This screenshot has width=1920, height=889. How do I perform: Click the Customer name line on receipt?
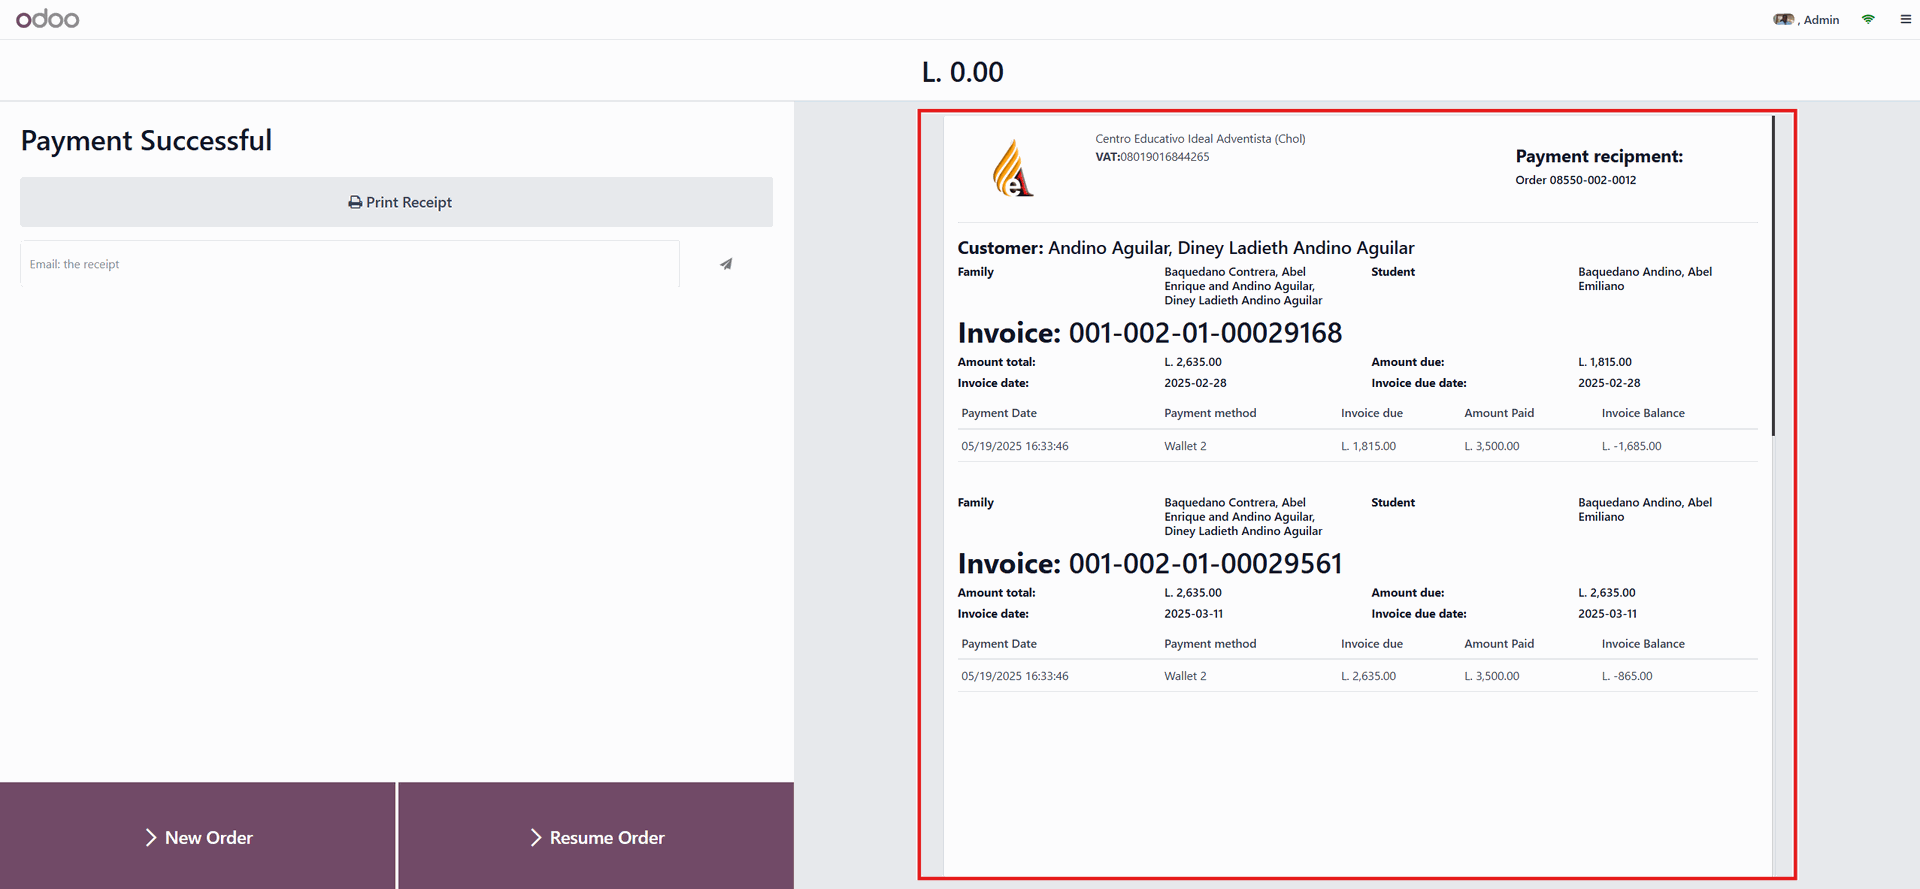[1185, 248]
